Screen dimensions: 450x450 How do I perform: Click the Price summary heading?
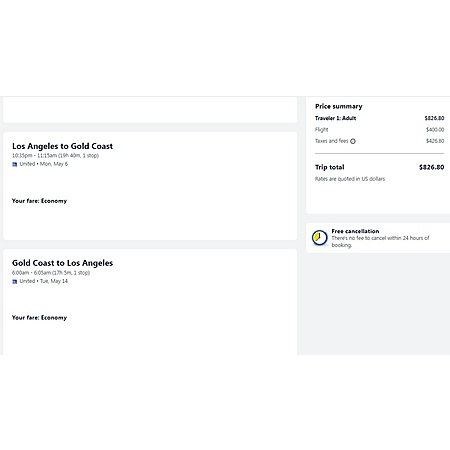(339, 106)
